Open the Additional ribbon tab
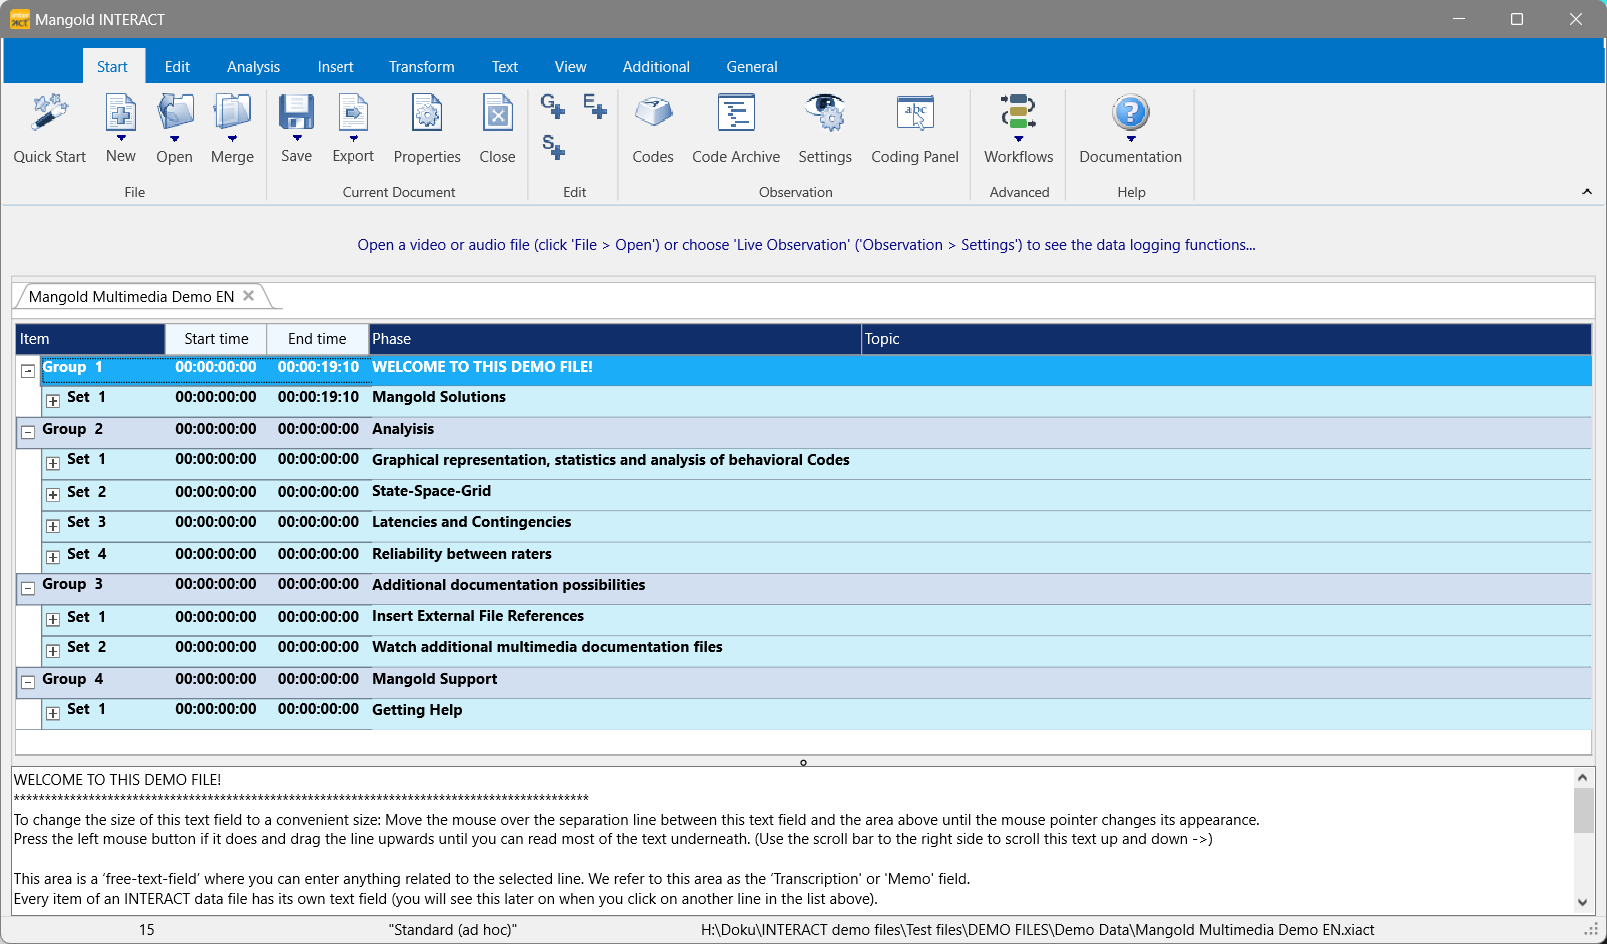This screenshot has height=944, width=1607. tap(656, 67)
